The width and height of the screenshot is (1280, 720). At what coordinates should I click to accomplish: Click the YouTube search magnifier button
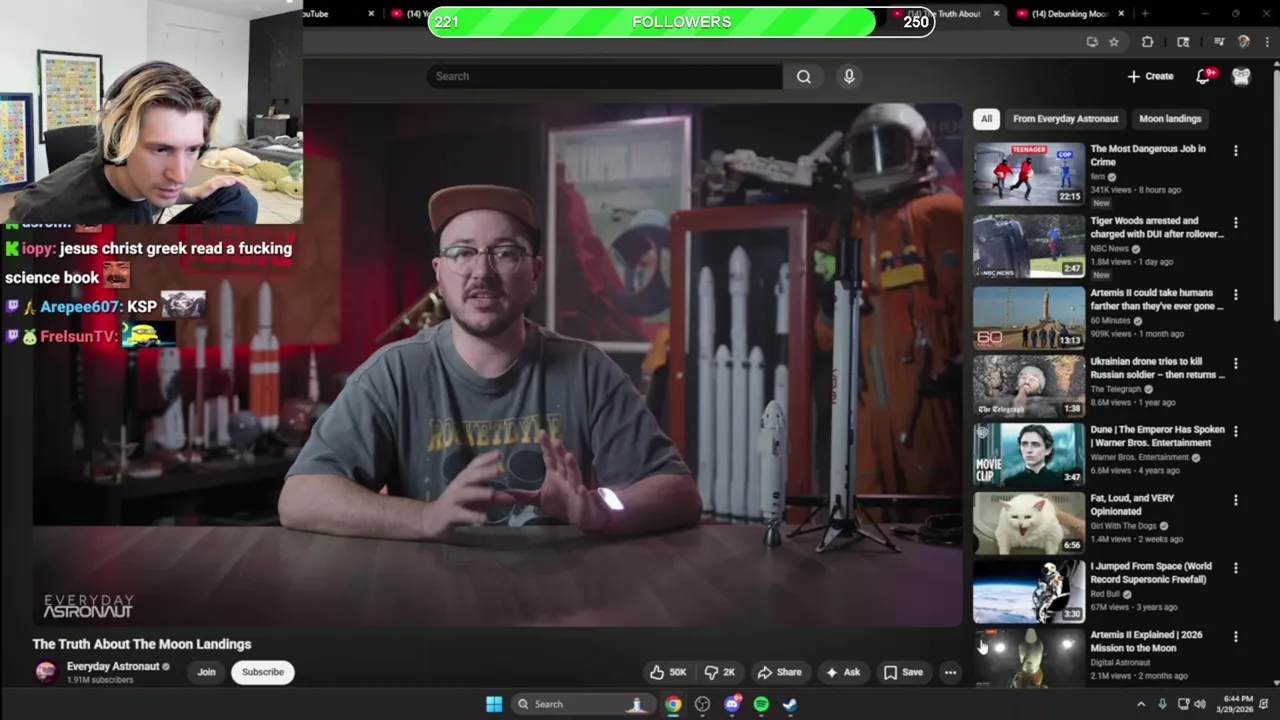pos(803,76)
